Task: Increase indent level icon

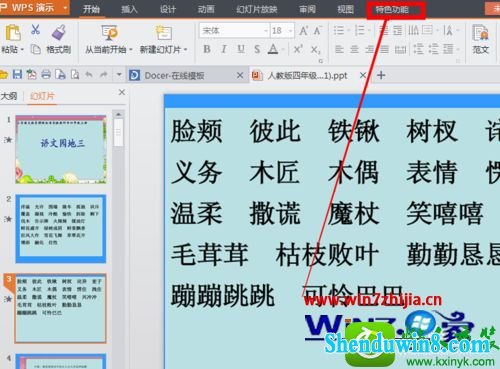Action: (x=397, y=31)
